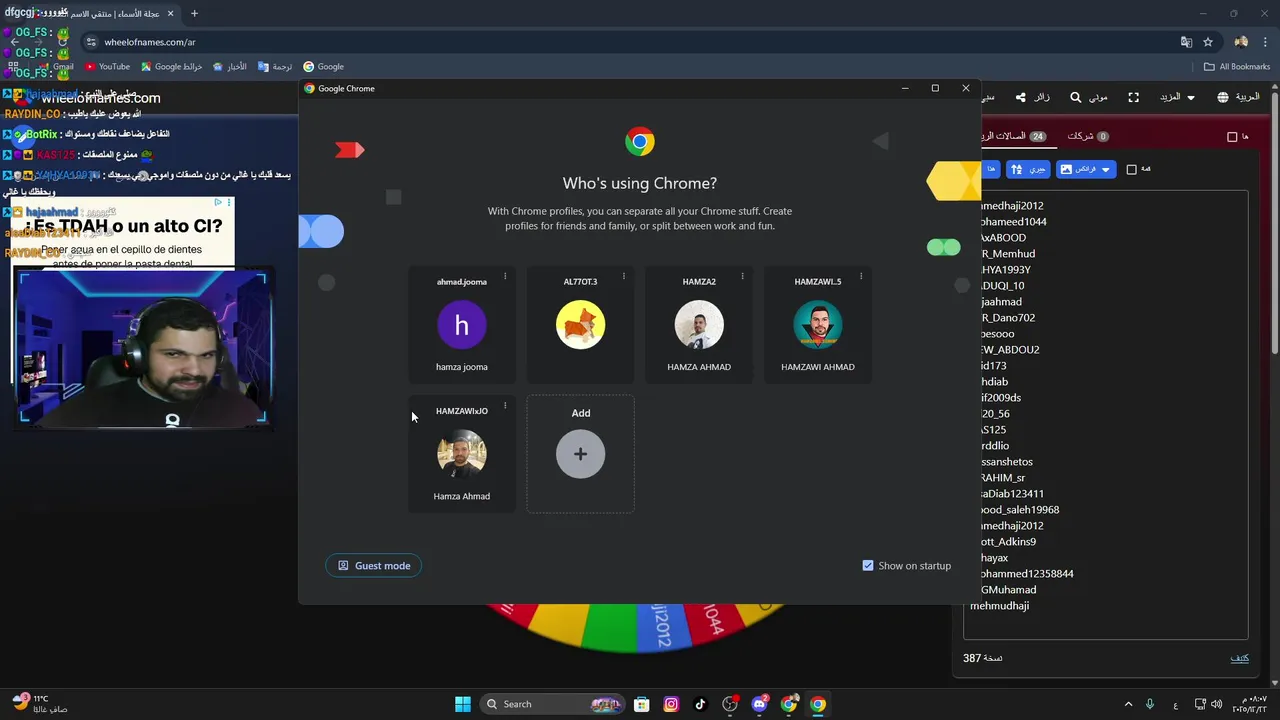
Task: Open the weather widget showing 11°C
Action: point(40,704)
